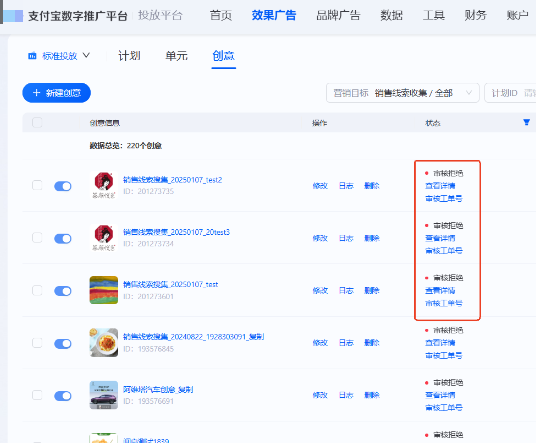Open creative link ending 20250107_20test3
The height and width of the screenshot is (443, 536).
point(176,232)
